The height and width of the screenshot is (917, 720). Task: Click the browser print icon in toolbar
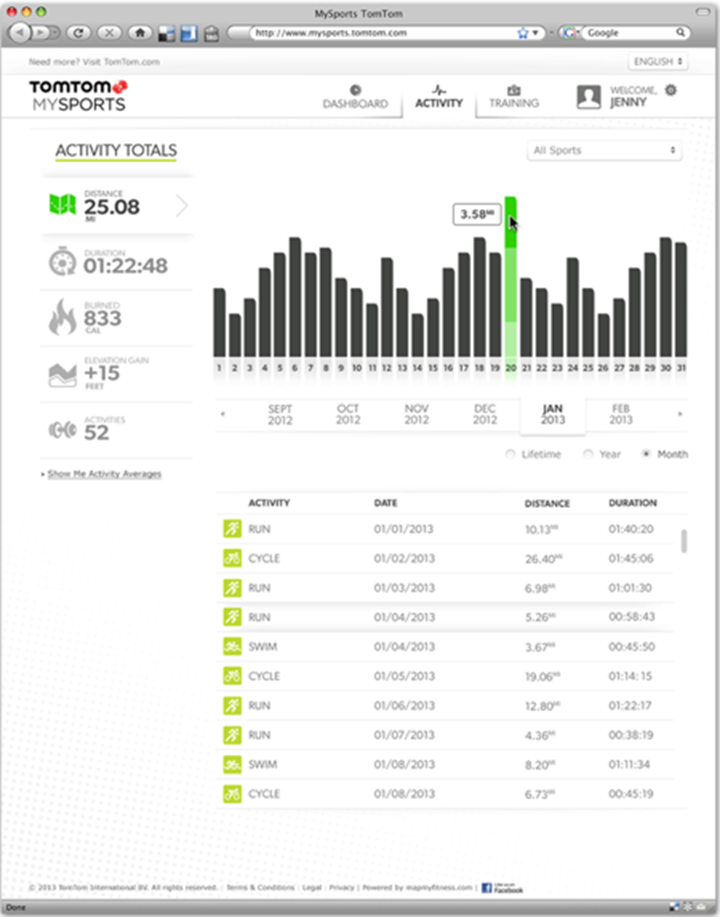coord(211,33)
